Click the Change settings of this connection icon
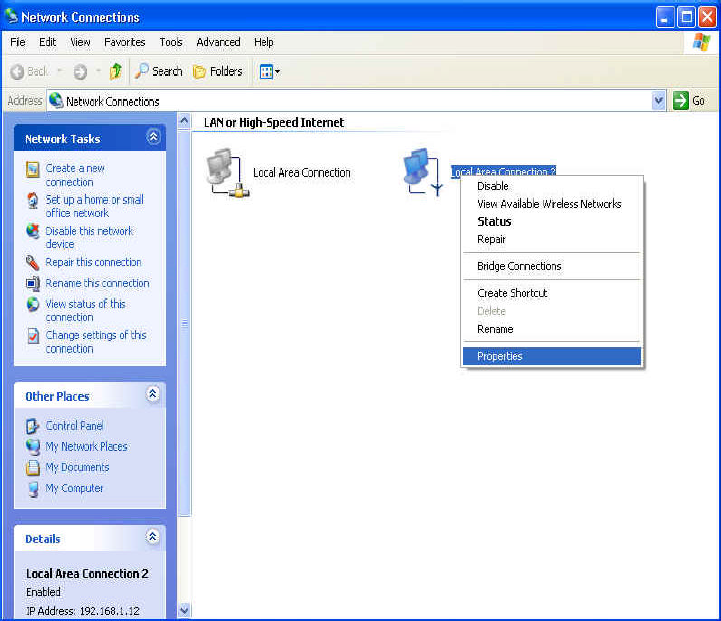 pyautogui.click(x=33, y=336)
